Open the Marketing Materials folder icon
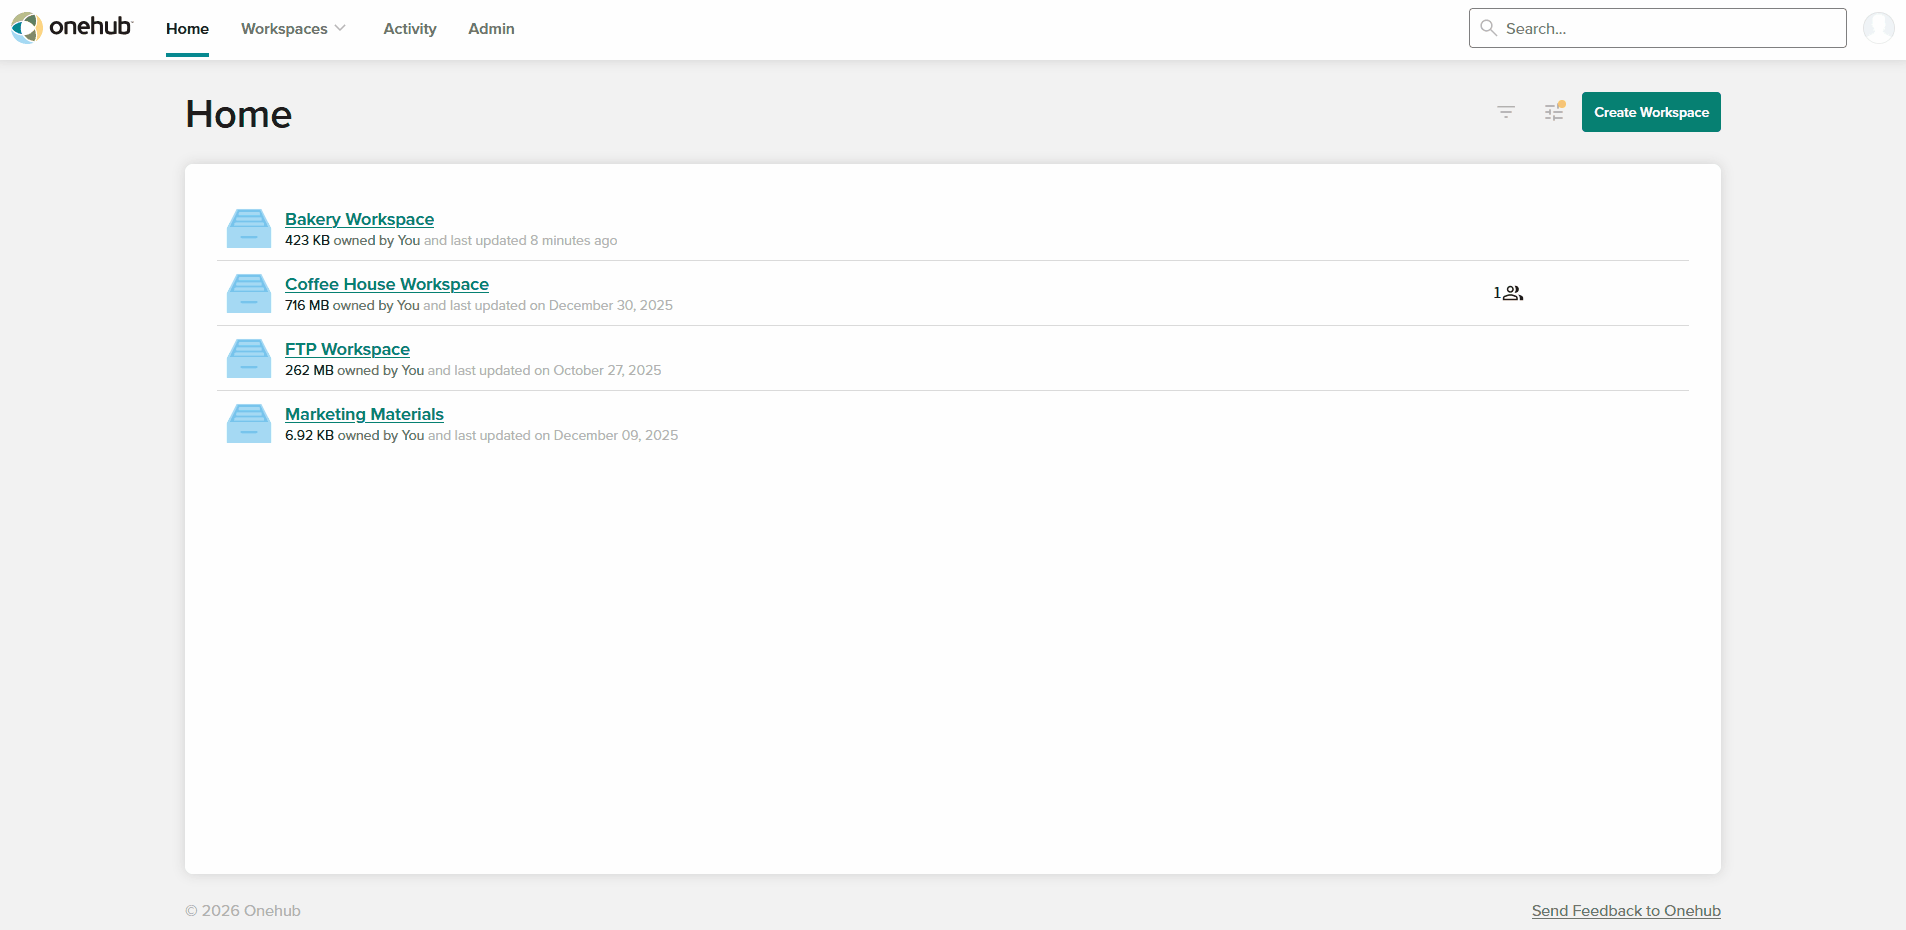The height and width of the screenshot is (930, 1906). (x=249, y=423)
